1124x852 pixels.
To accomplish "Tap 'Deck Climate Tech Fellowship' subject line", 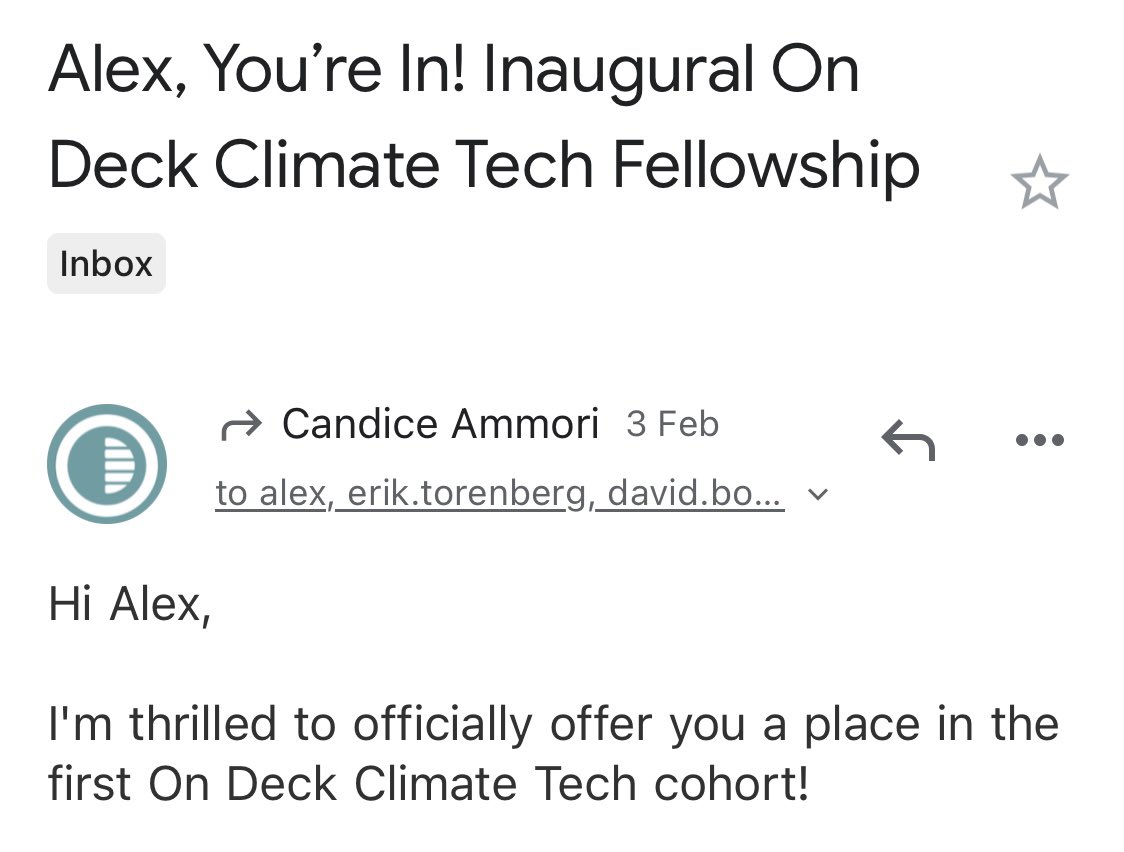I will [x=484, y=165].
